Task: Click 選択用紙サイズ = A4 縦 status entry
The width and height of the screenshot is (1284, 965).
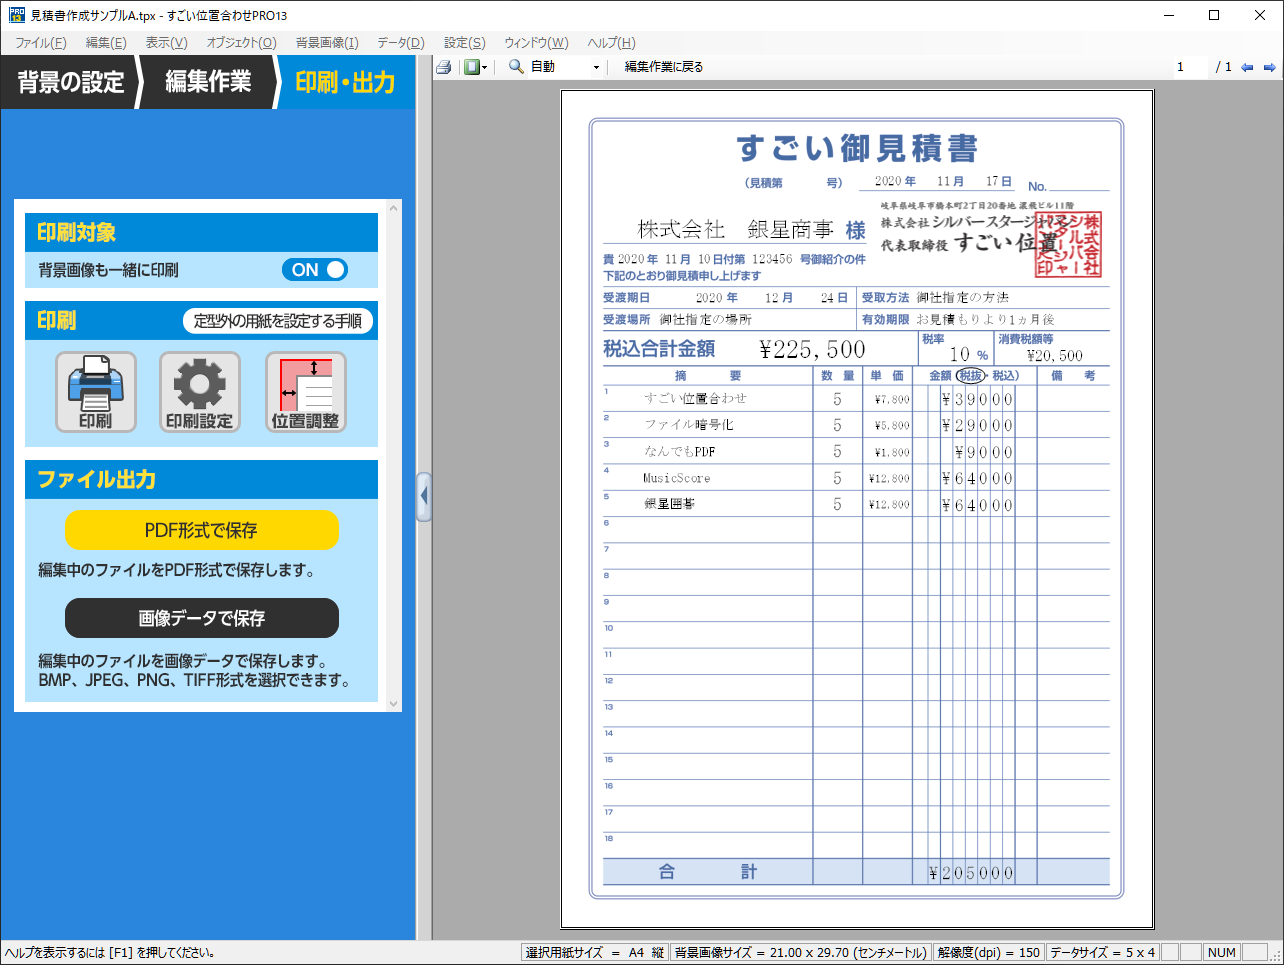Action: point(595,953)
